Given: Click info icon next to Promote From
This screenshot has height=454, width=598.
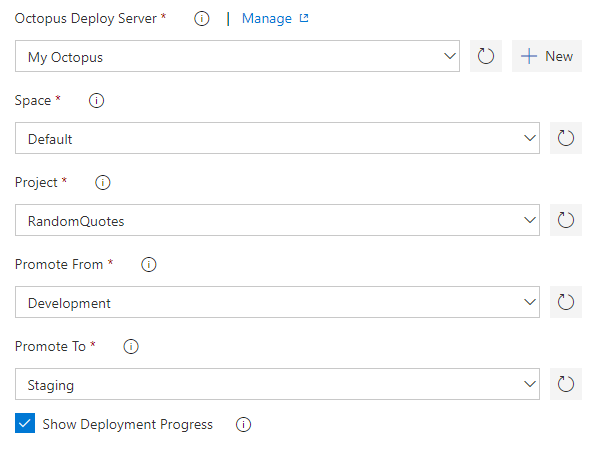Looking at the screenshot, I should tap(149, 264).
